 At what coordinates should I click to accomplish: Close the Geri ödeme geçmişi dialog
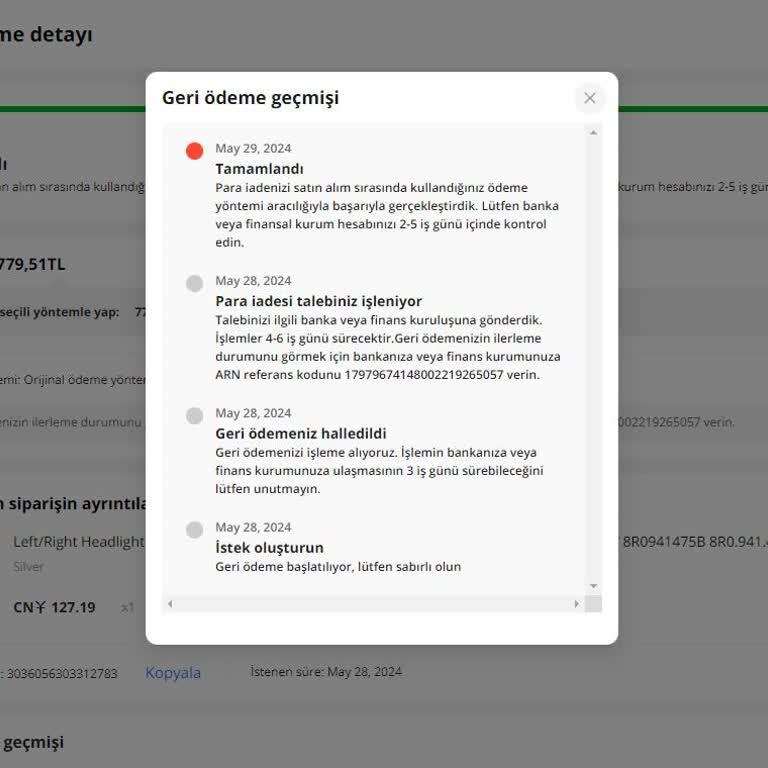click(x=590, y=98)
